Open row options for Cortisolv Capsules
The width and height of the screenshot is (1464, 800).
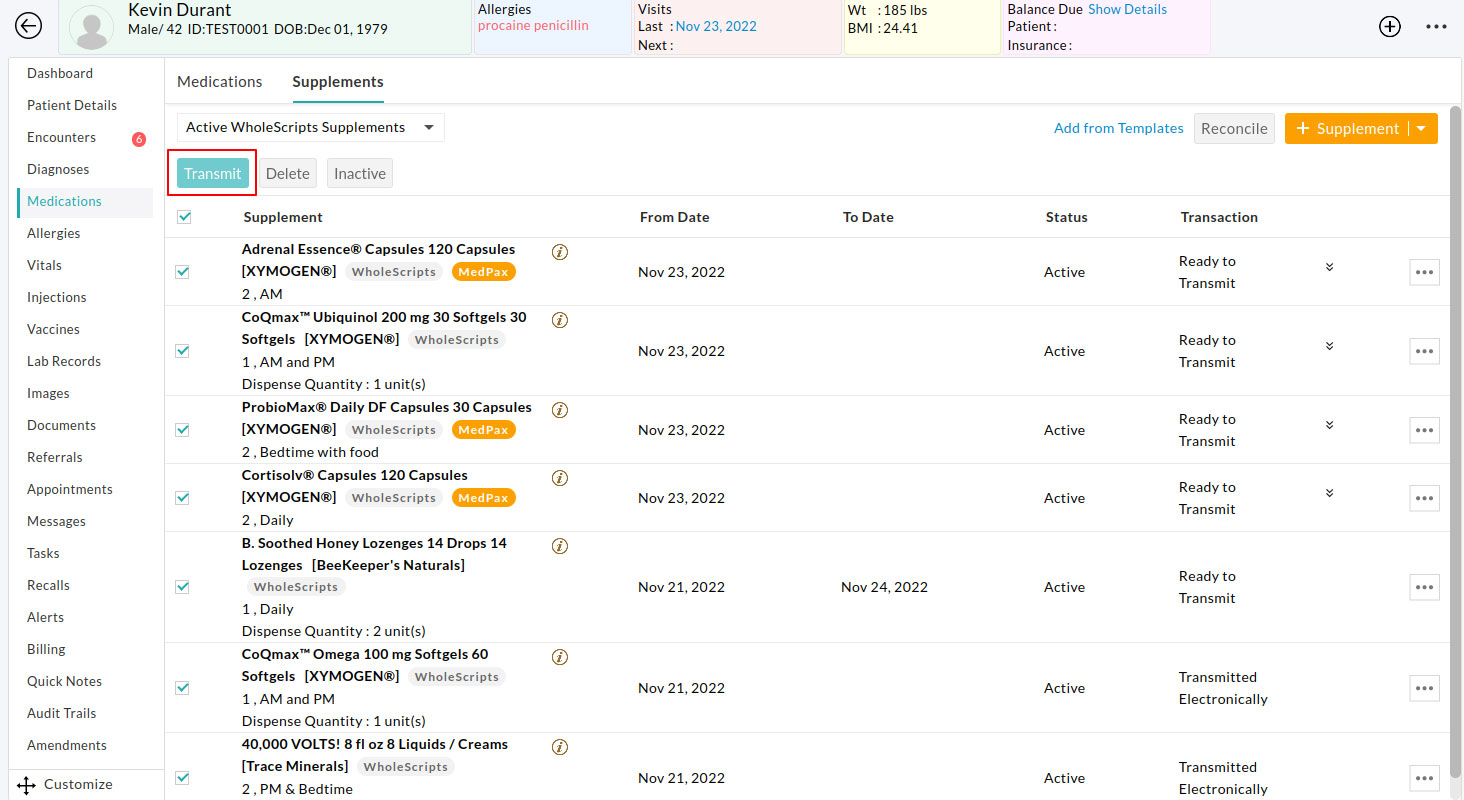click(x=1424, y=498)
